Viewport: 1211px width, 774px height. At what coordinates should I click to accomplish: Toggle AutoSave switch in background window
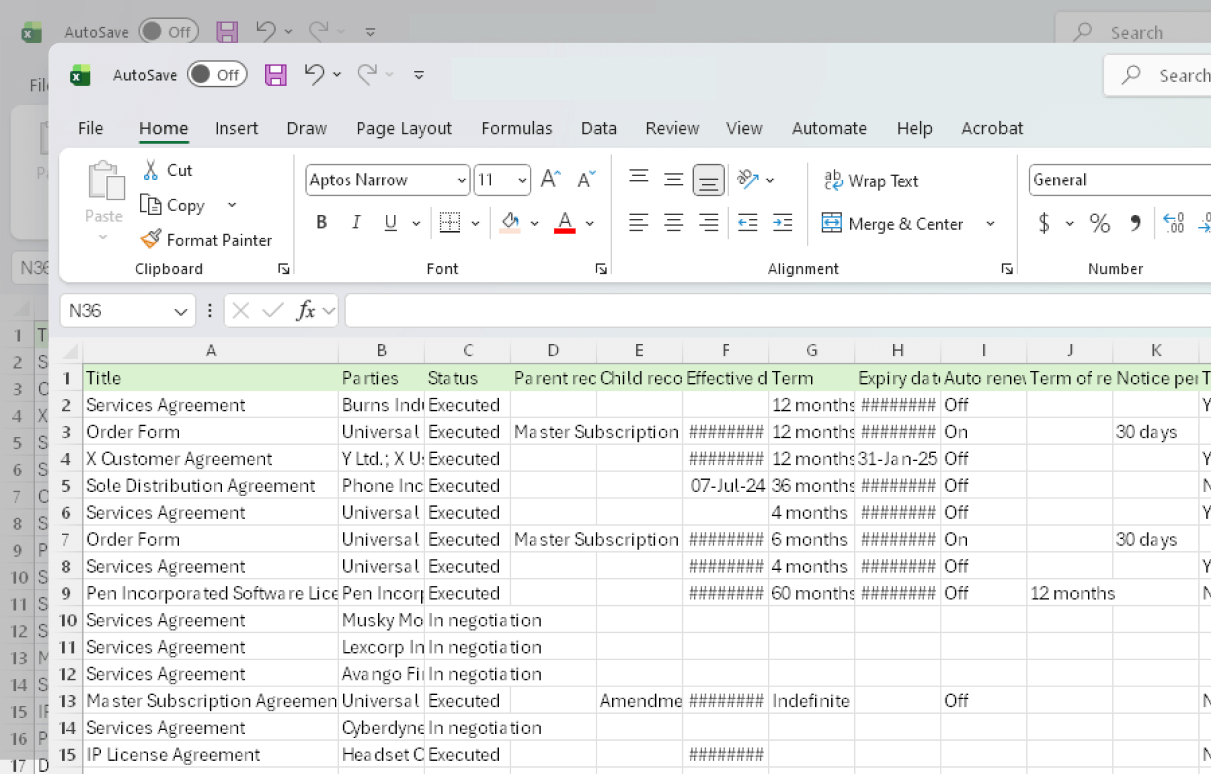(167, 32)
